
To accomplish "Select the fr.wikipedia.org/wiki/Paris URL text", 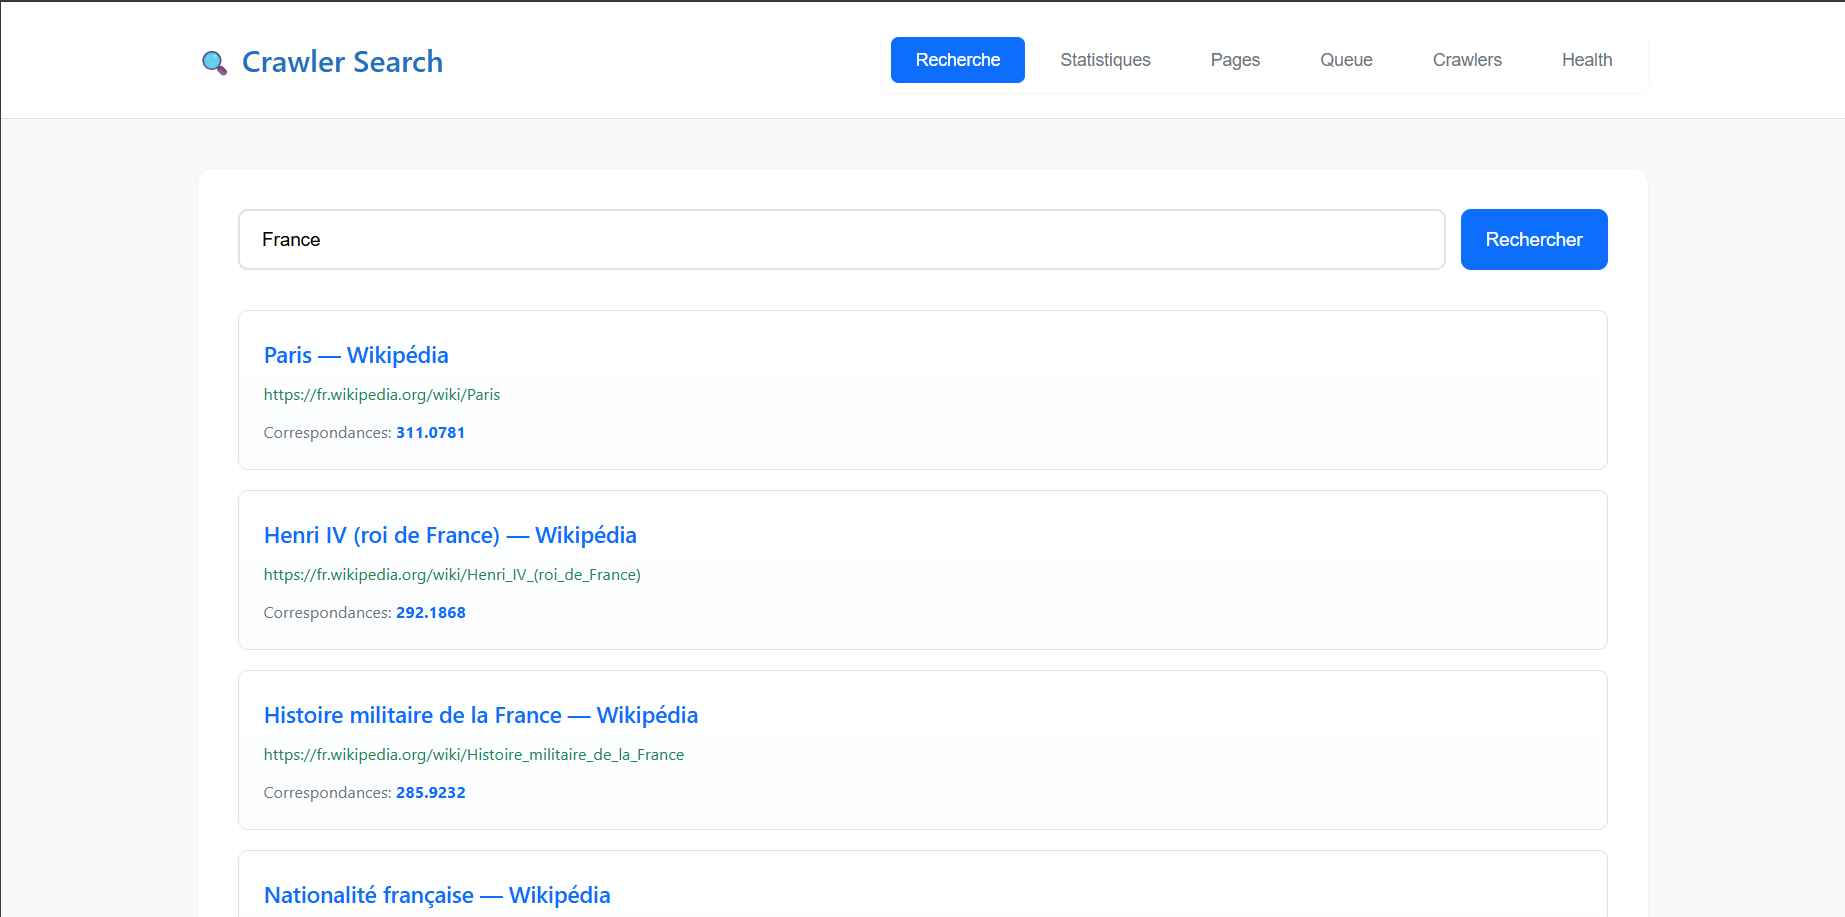I will [x=382, y=394].
